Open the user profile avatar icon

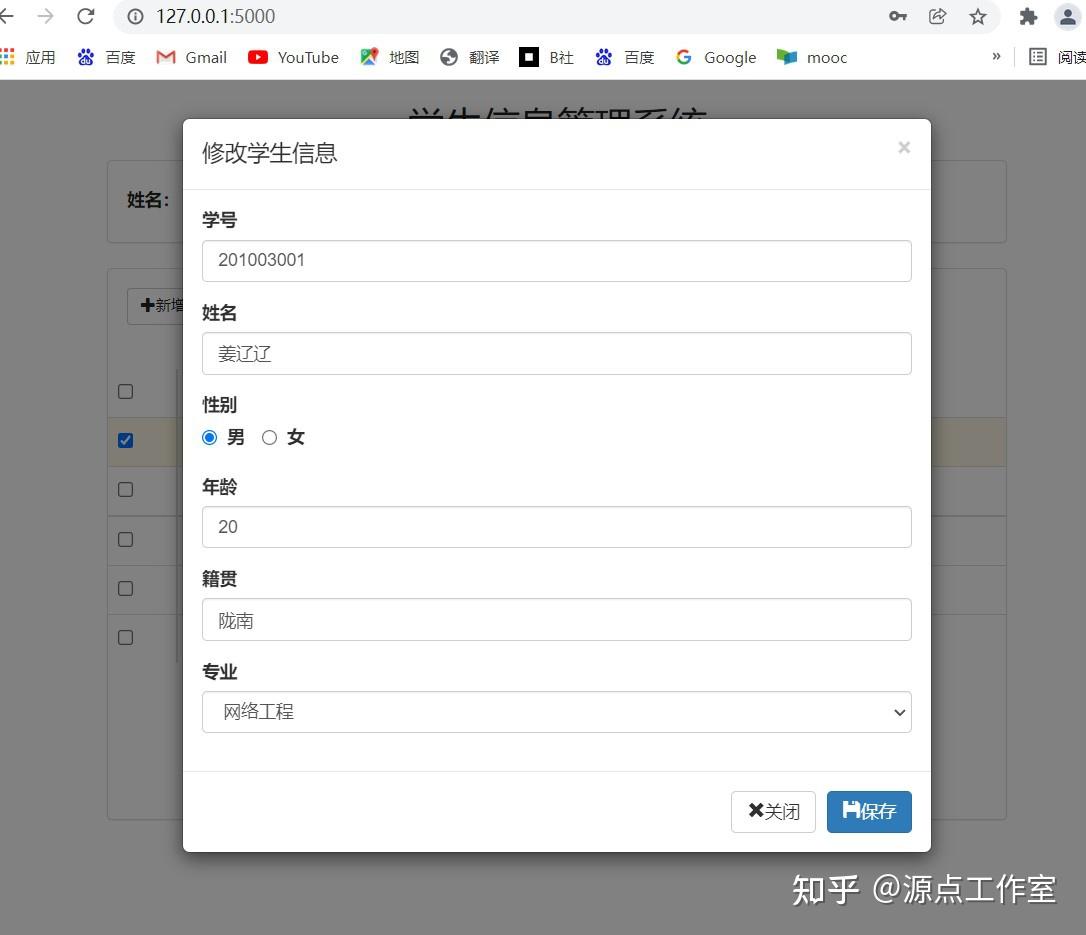[1067, 17]
